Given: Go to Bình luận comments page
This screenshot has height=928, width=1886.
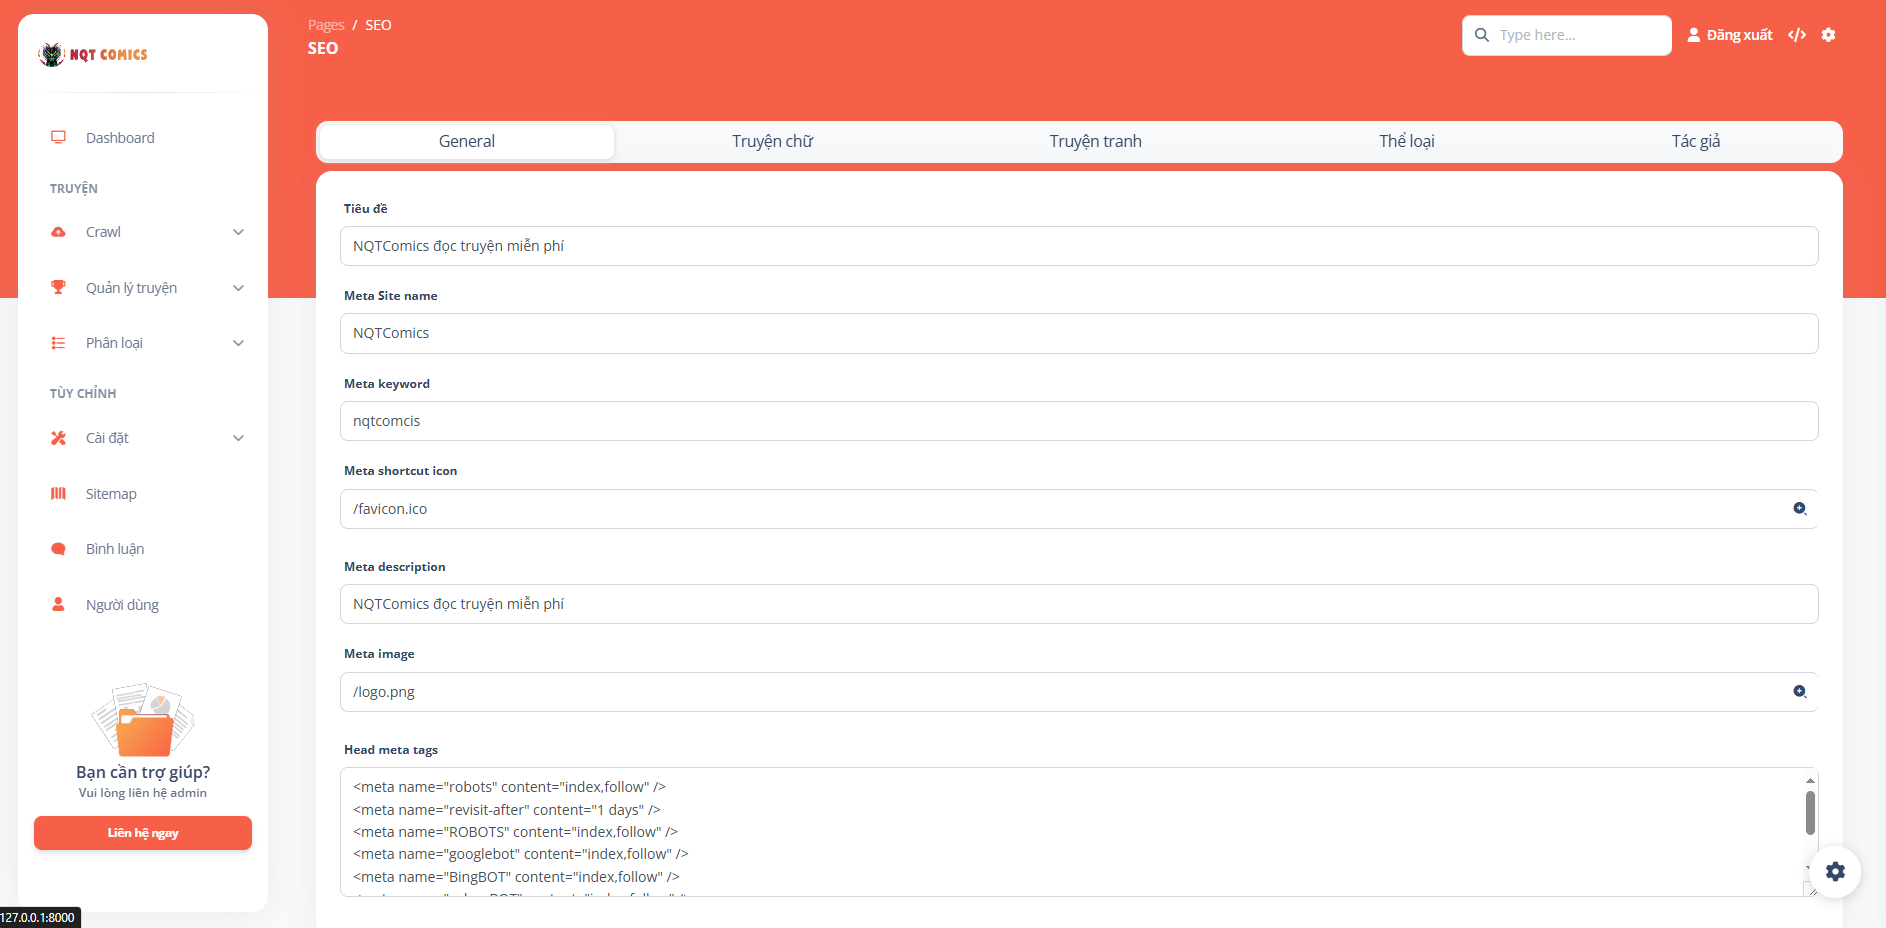Looking at the screenshot, I should [x=114, y=549].
